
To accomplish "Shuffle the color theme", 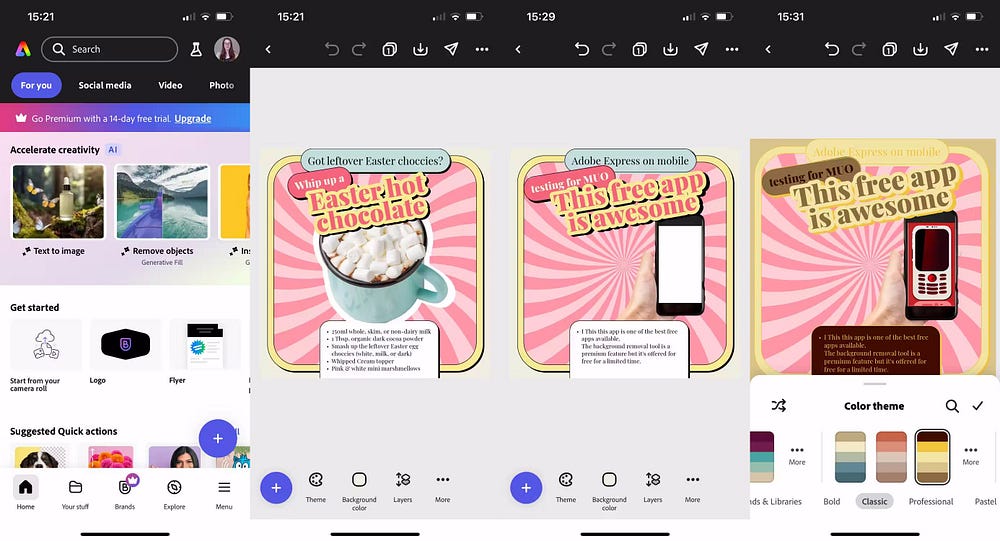I will point(779,406).
